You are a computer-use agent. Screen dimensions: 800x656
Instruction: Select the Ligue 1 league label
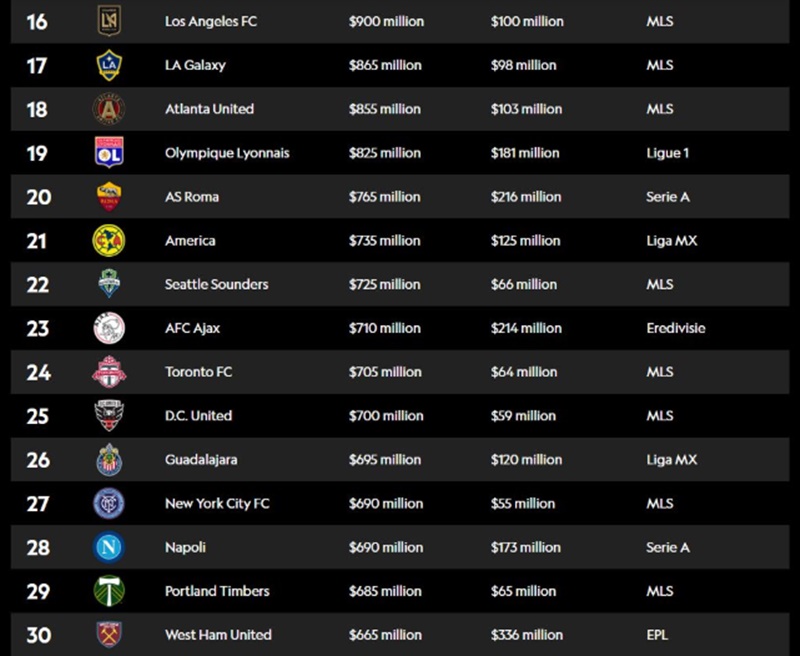point(668,153)
